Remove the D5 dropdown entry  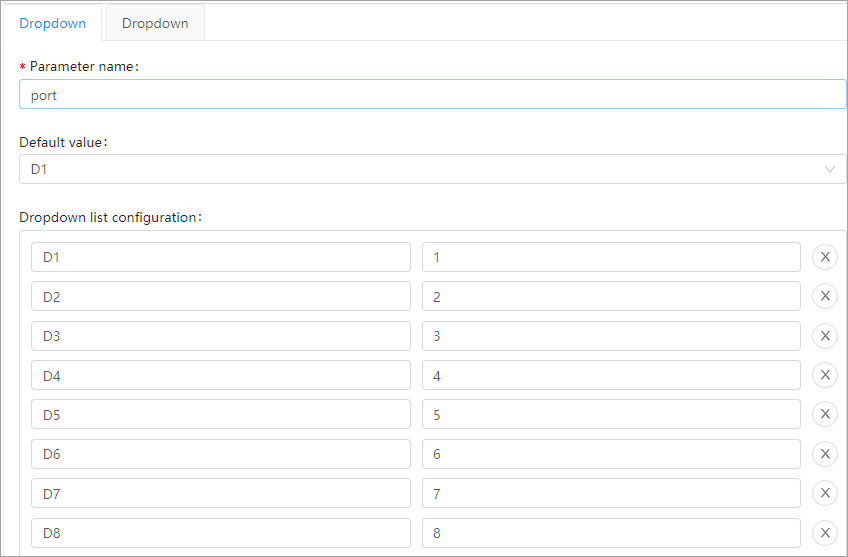[825, 414]
